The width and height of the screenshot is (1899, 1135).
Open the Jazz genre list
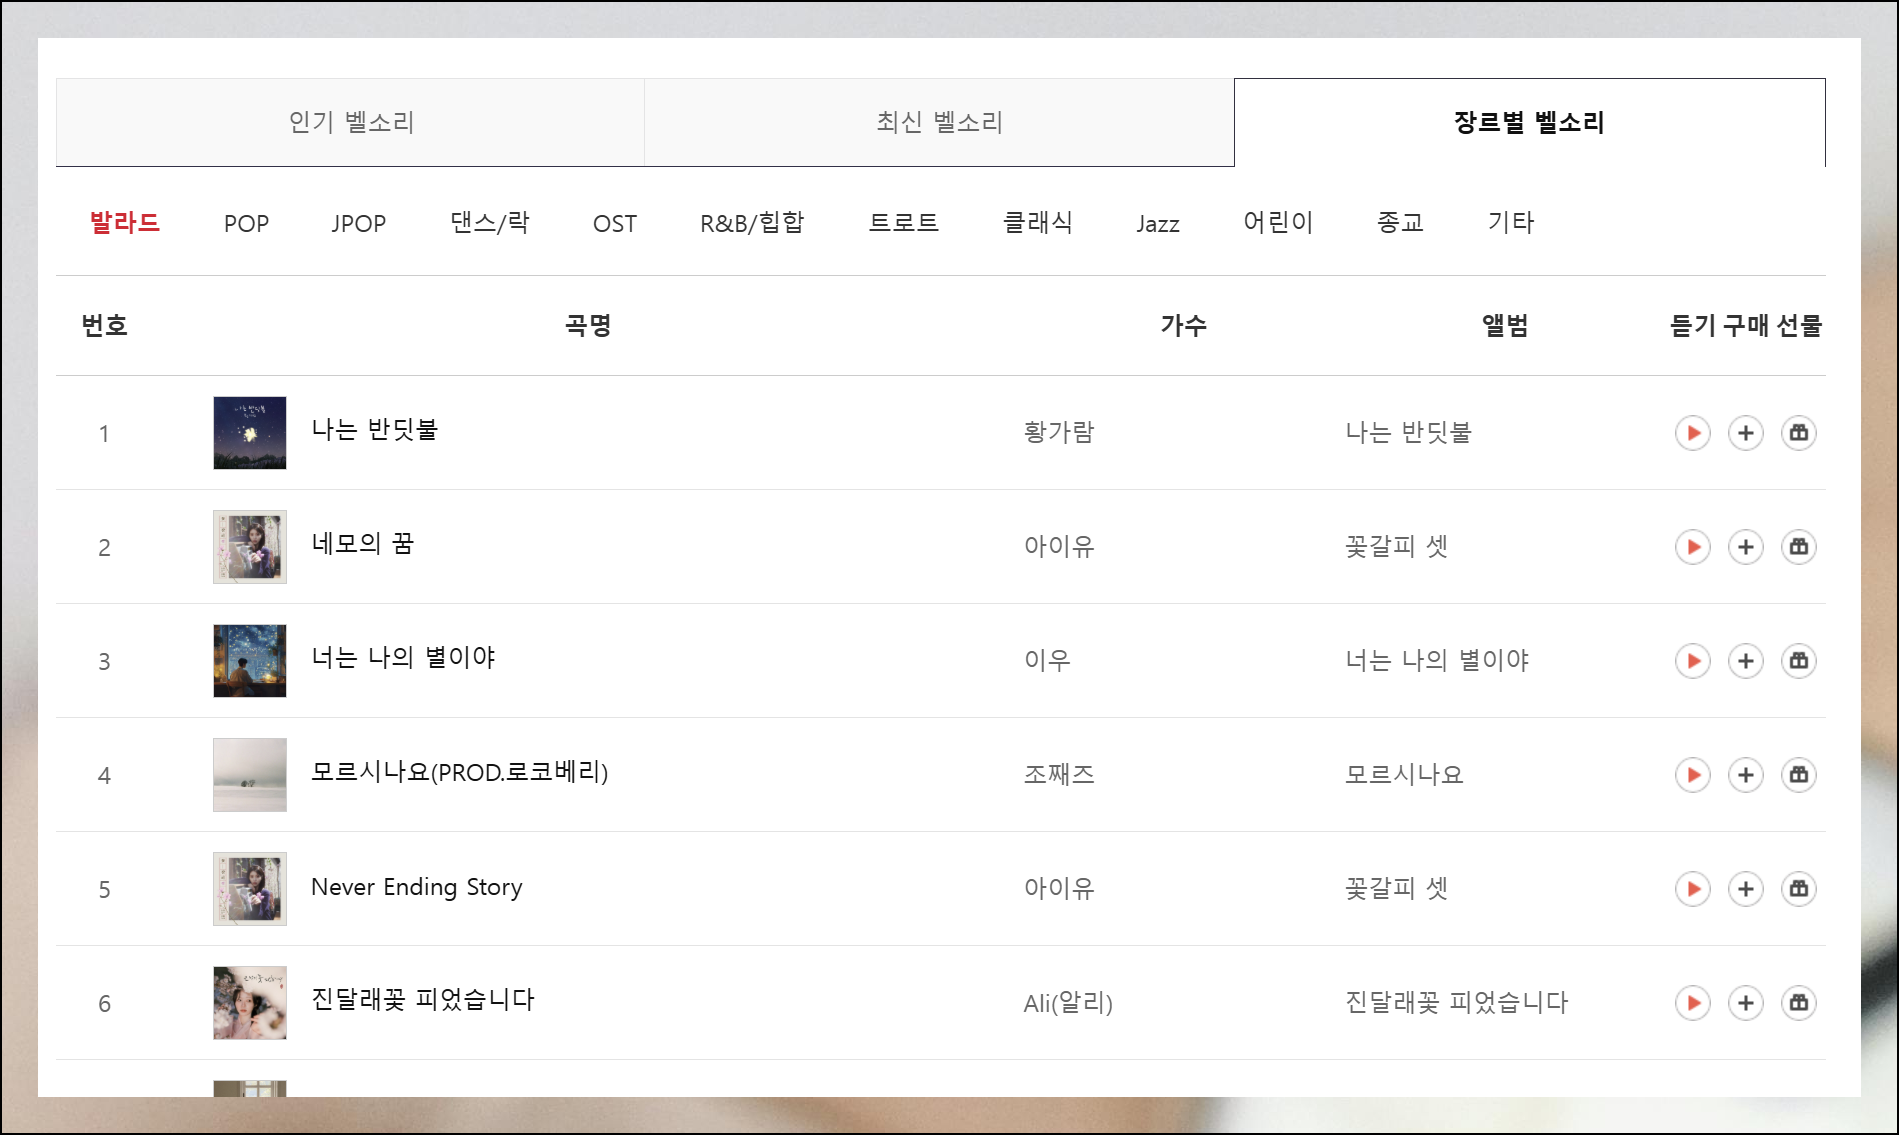click(1158, 224)
